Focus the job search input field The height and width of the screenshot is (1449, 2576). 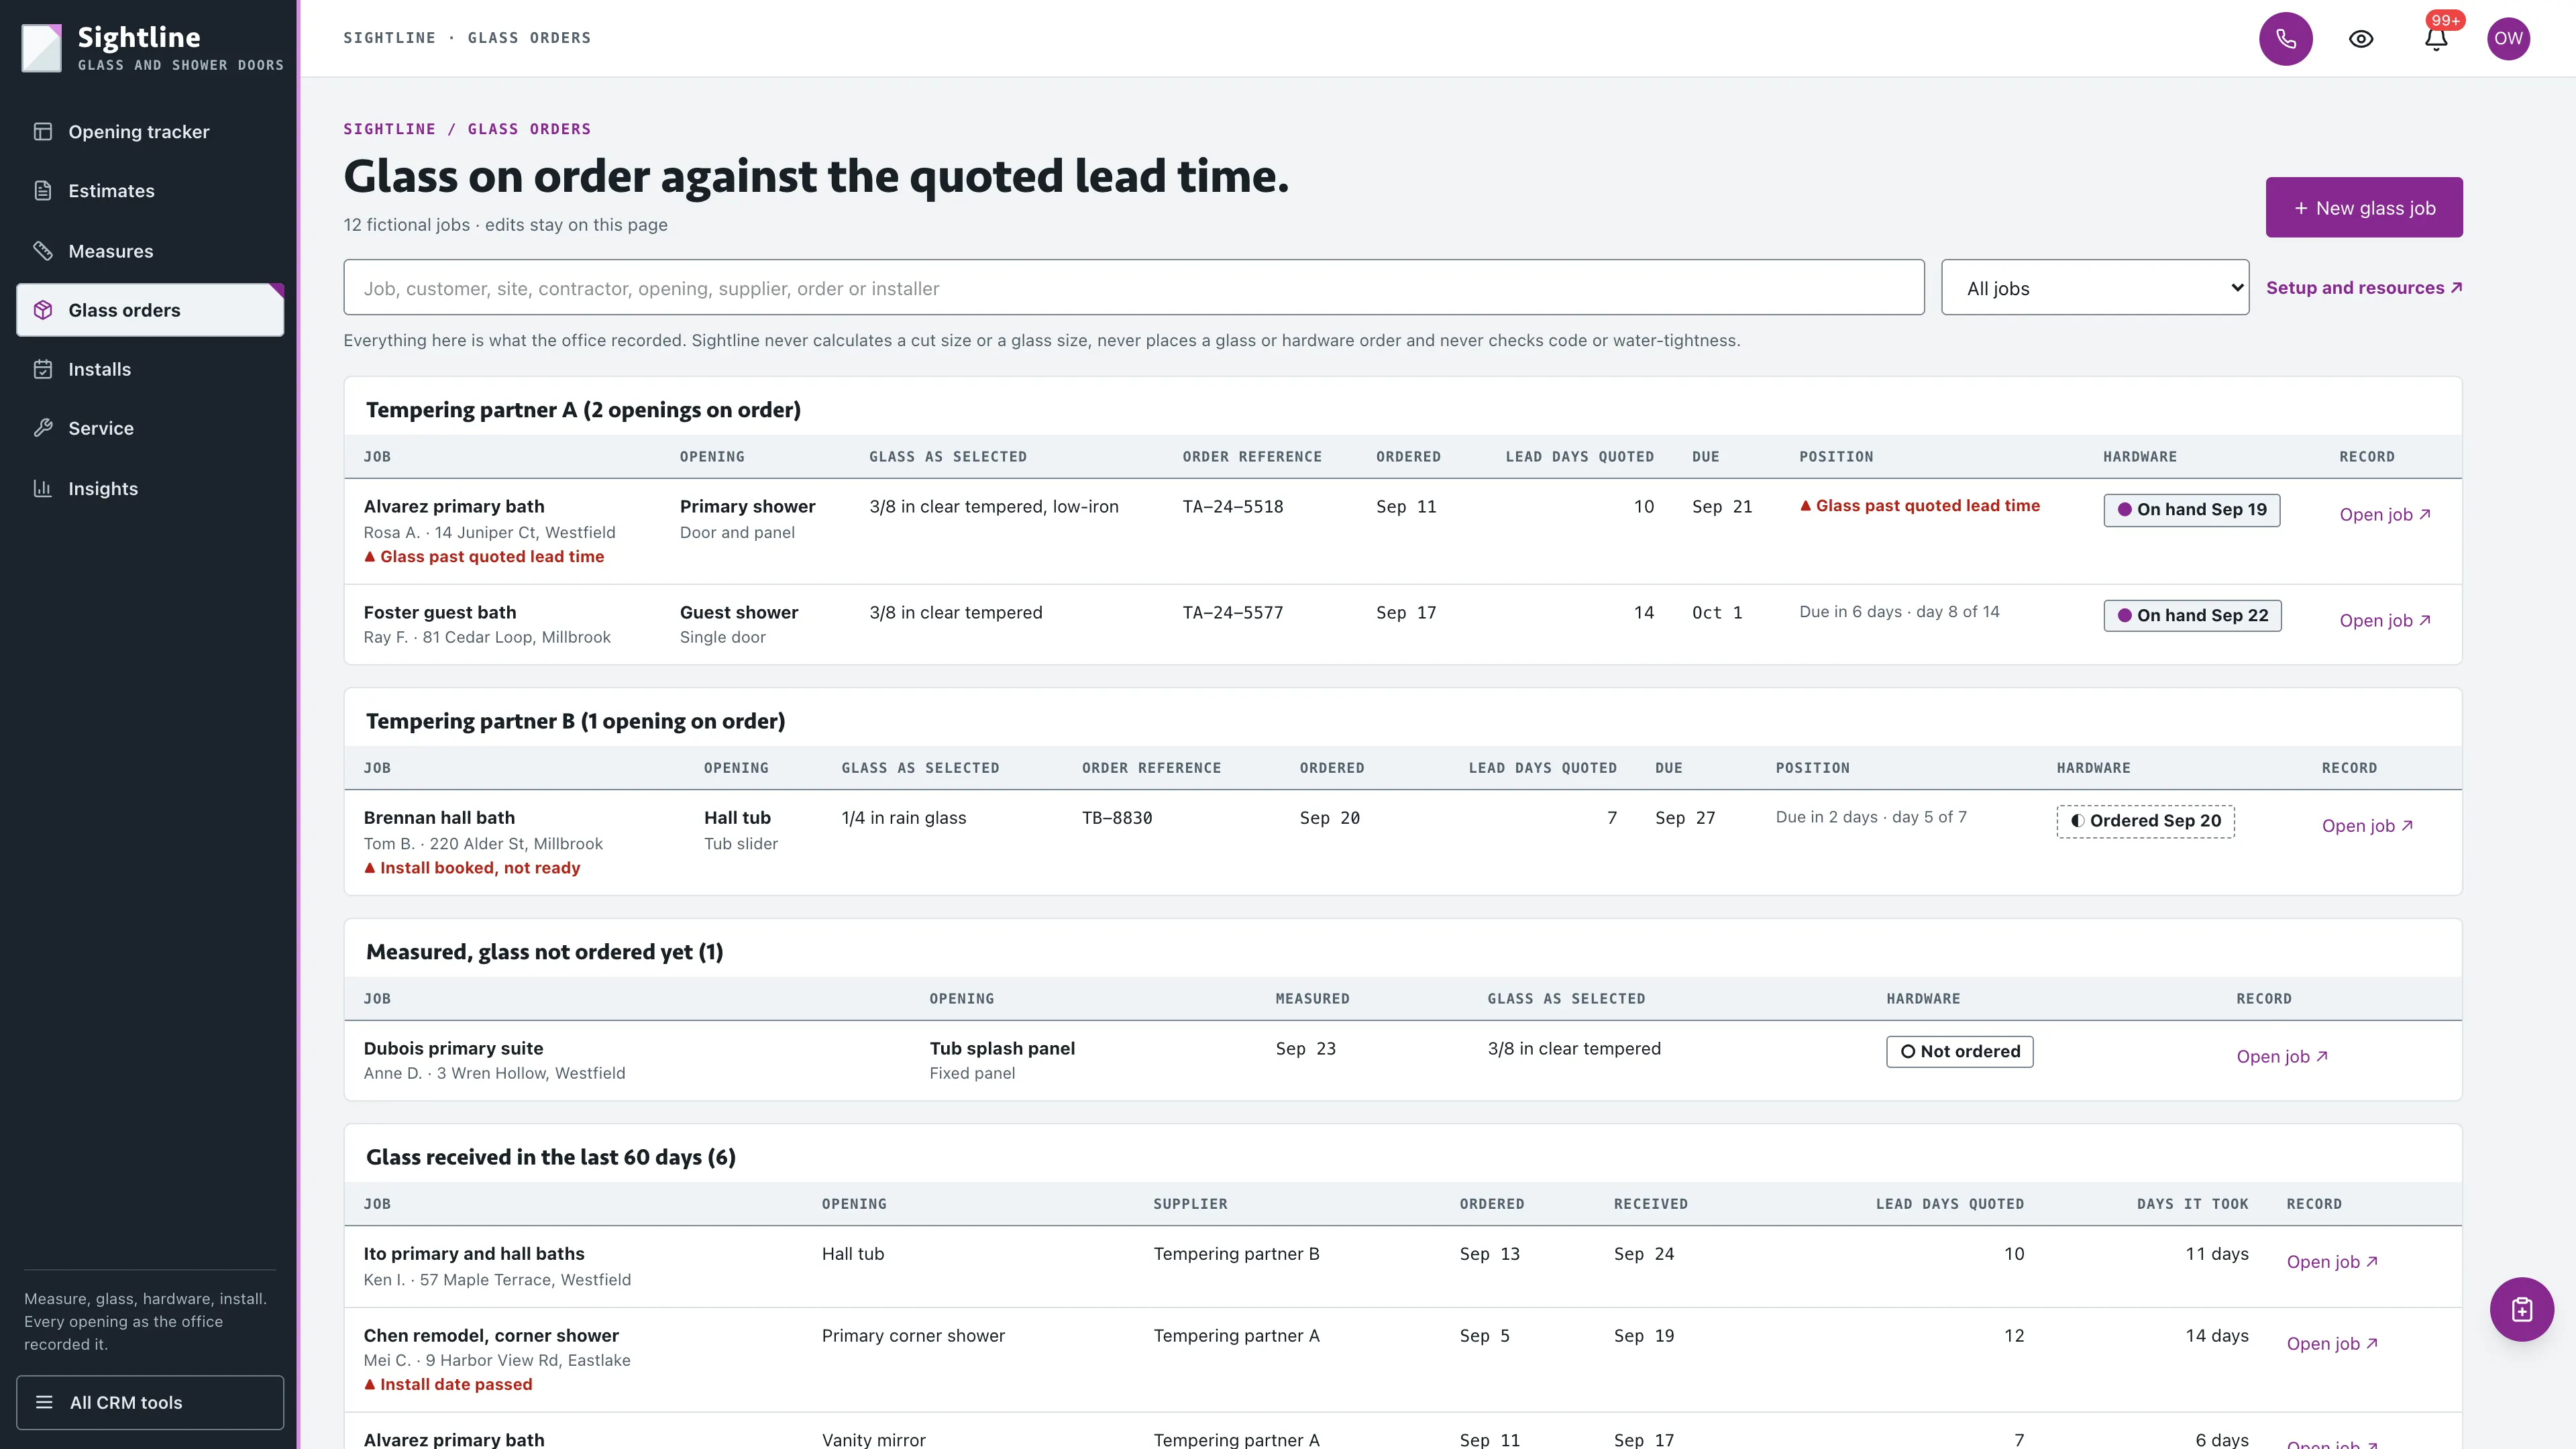[1133, 288]
